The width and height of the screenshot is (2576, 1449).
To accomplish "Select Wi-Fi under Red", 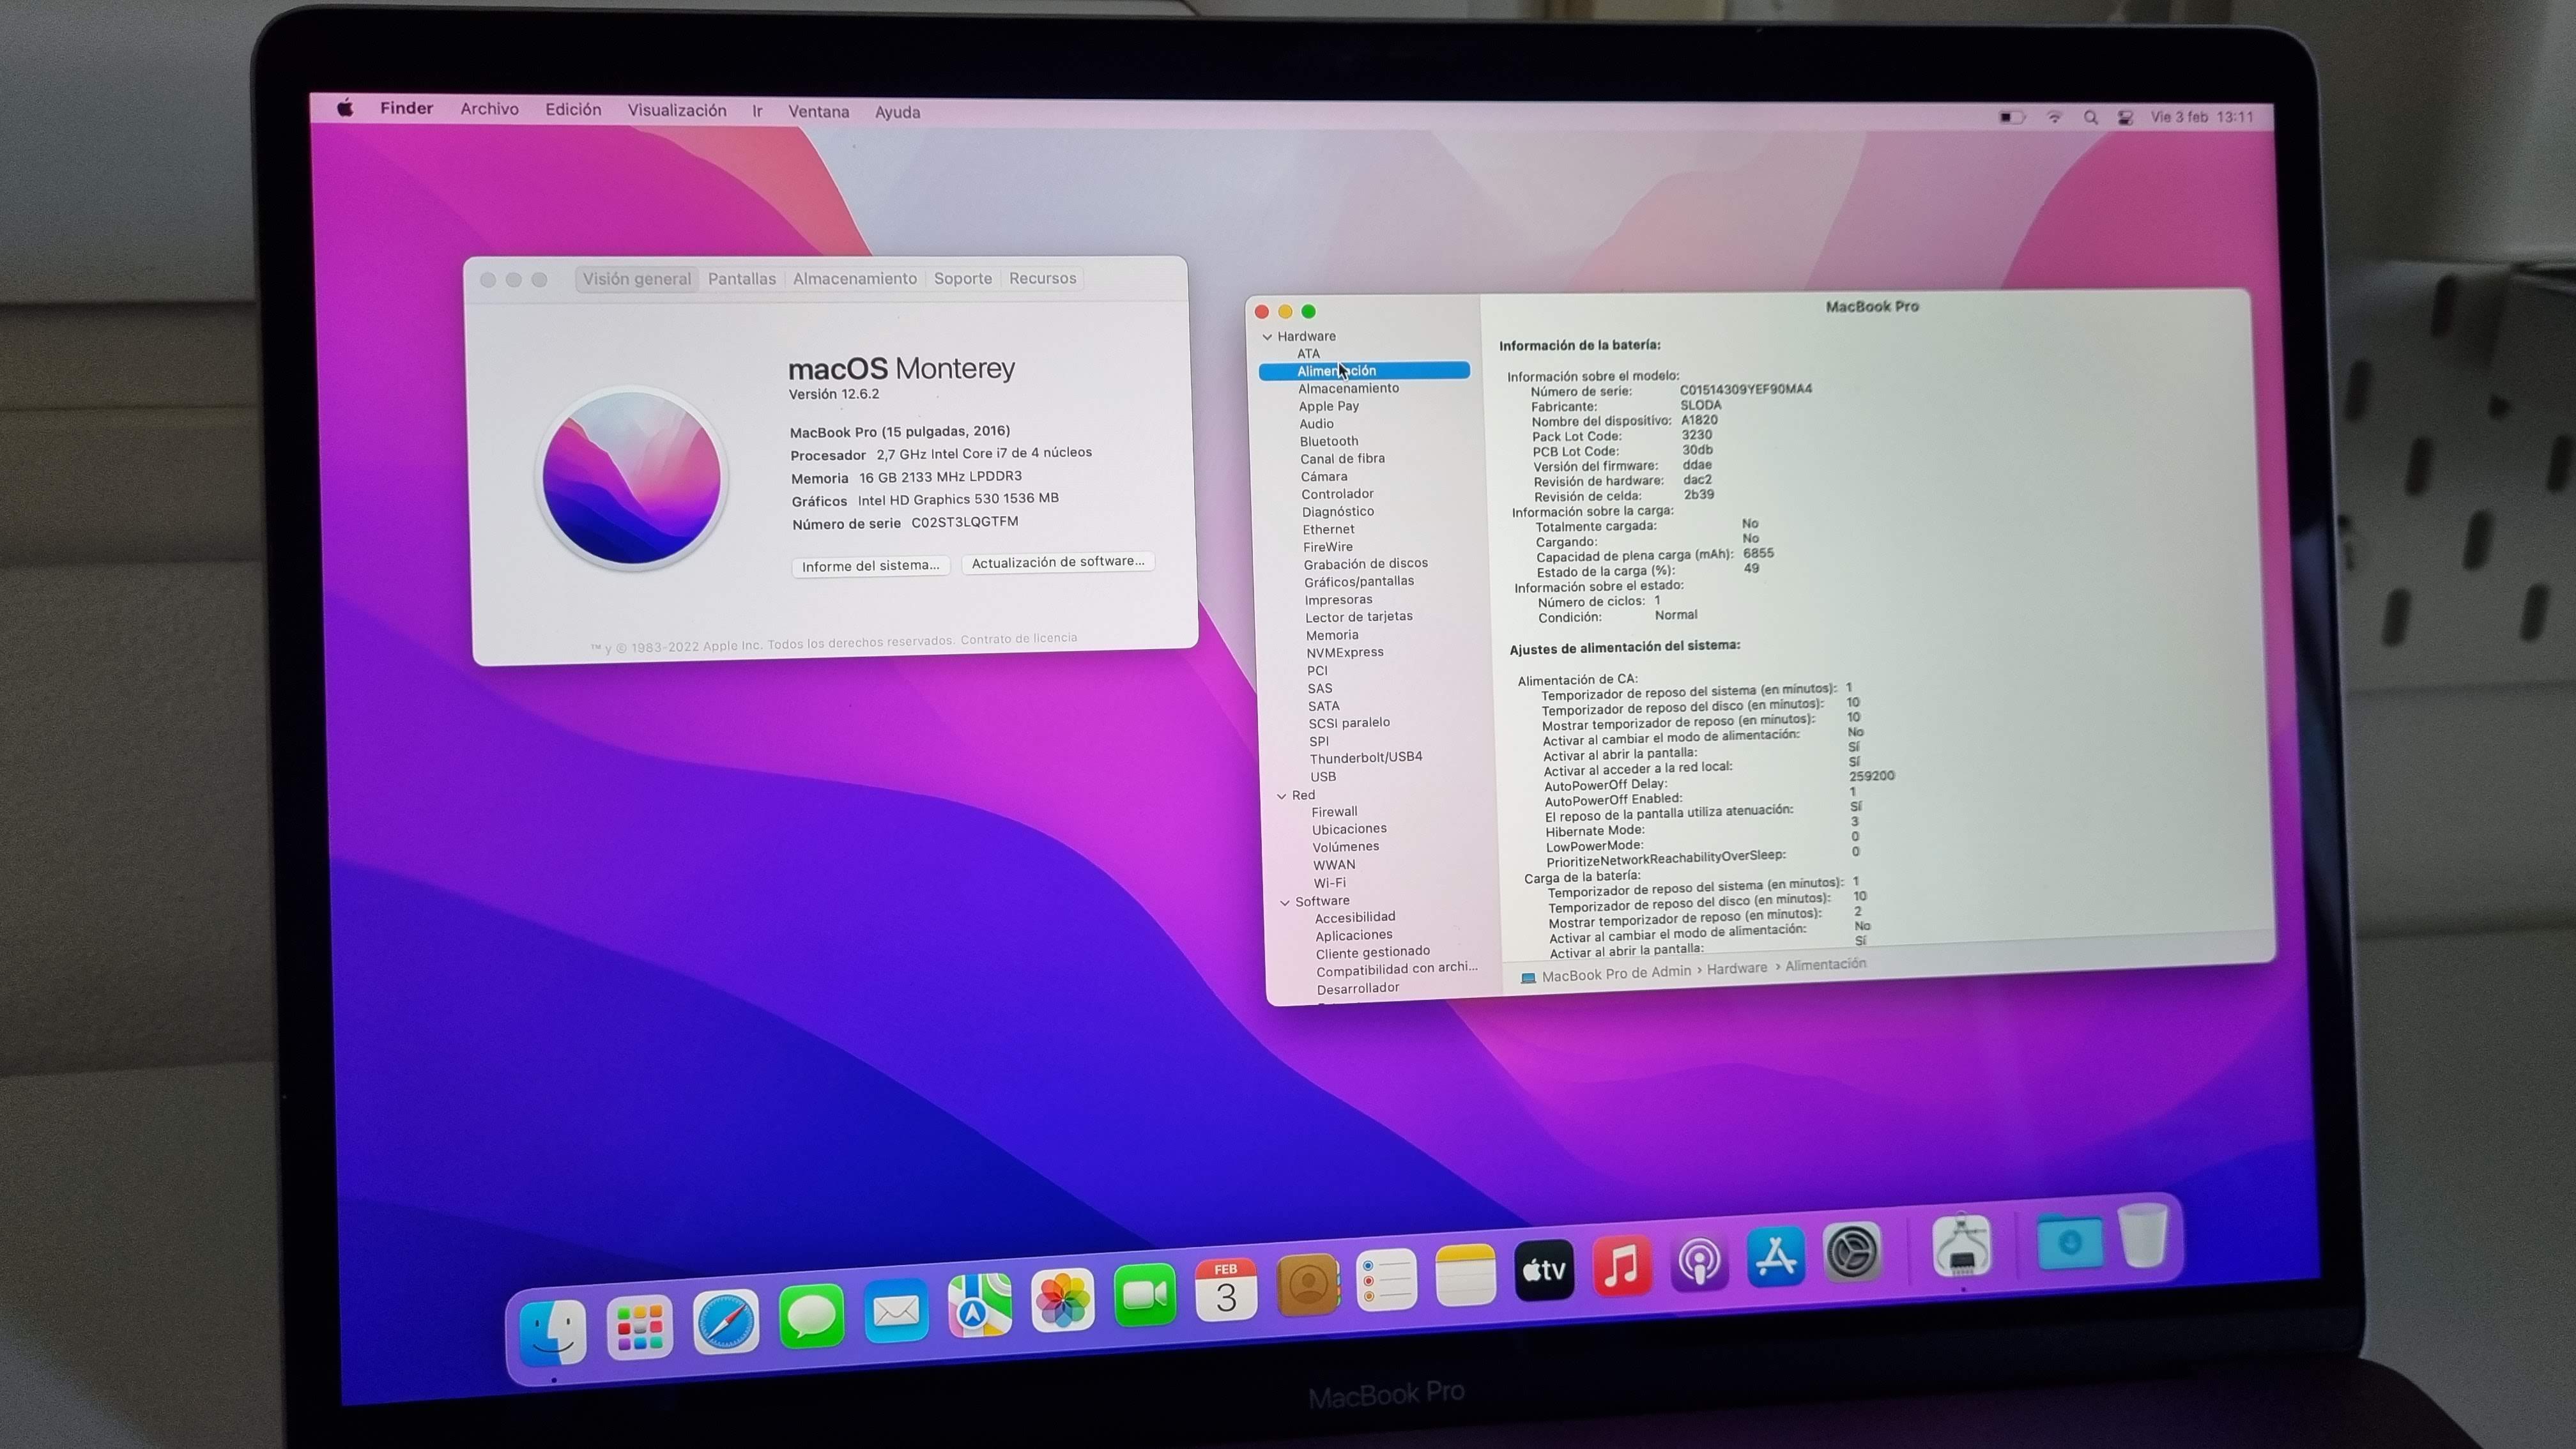I will click(1329, 883).
